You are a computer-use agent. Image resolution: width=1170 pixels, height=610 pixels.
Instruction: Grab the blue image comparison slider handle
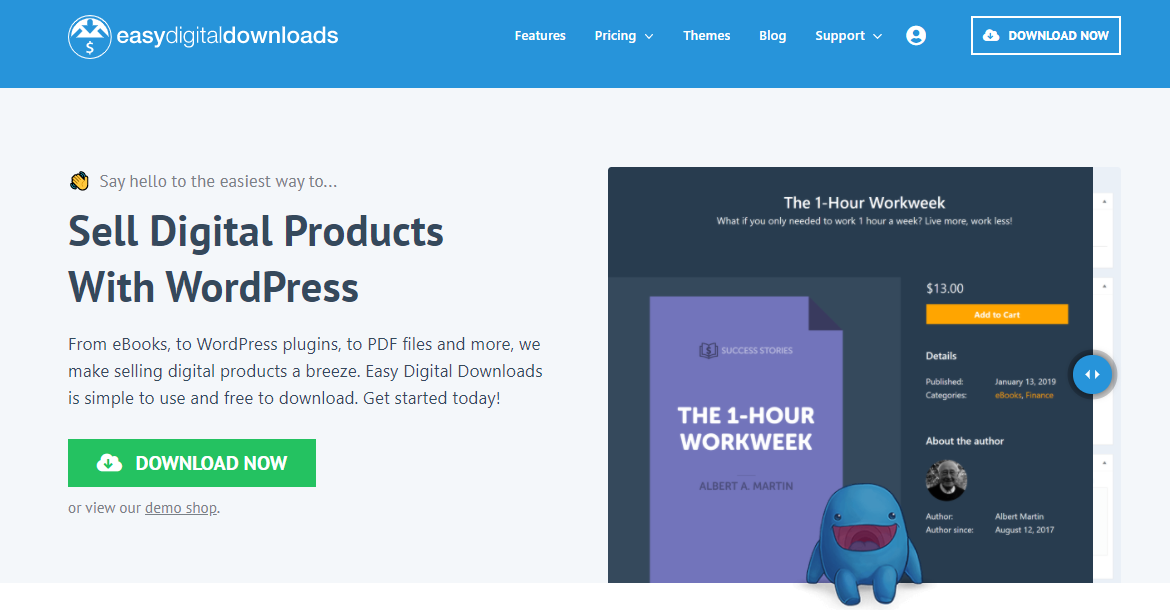coord(1092,374)
